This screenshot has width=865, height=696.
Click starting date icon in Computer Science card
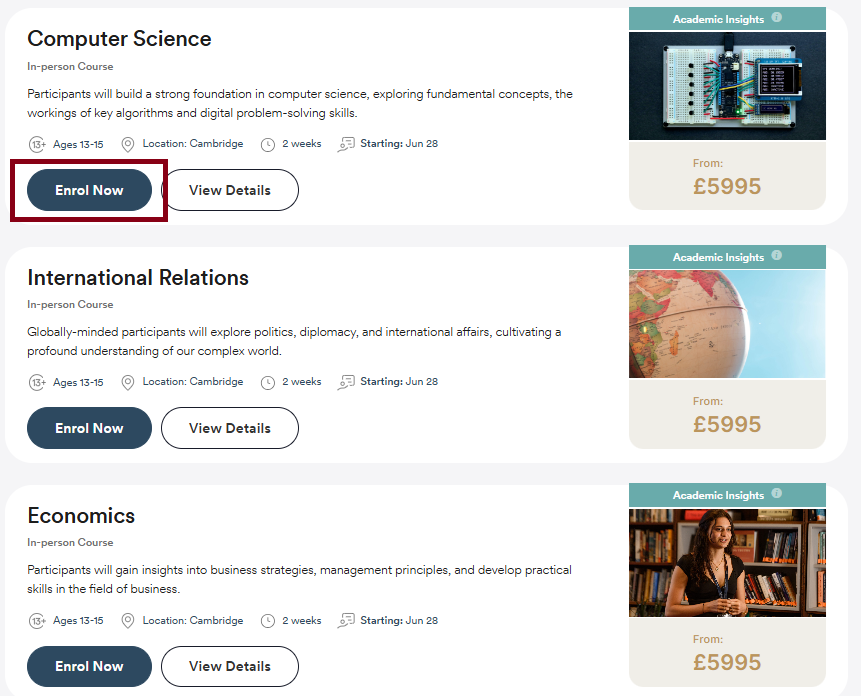(x=346, y=144)
